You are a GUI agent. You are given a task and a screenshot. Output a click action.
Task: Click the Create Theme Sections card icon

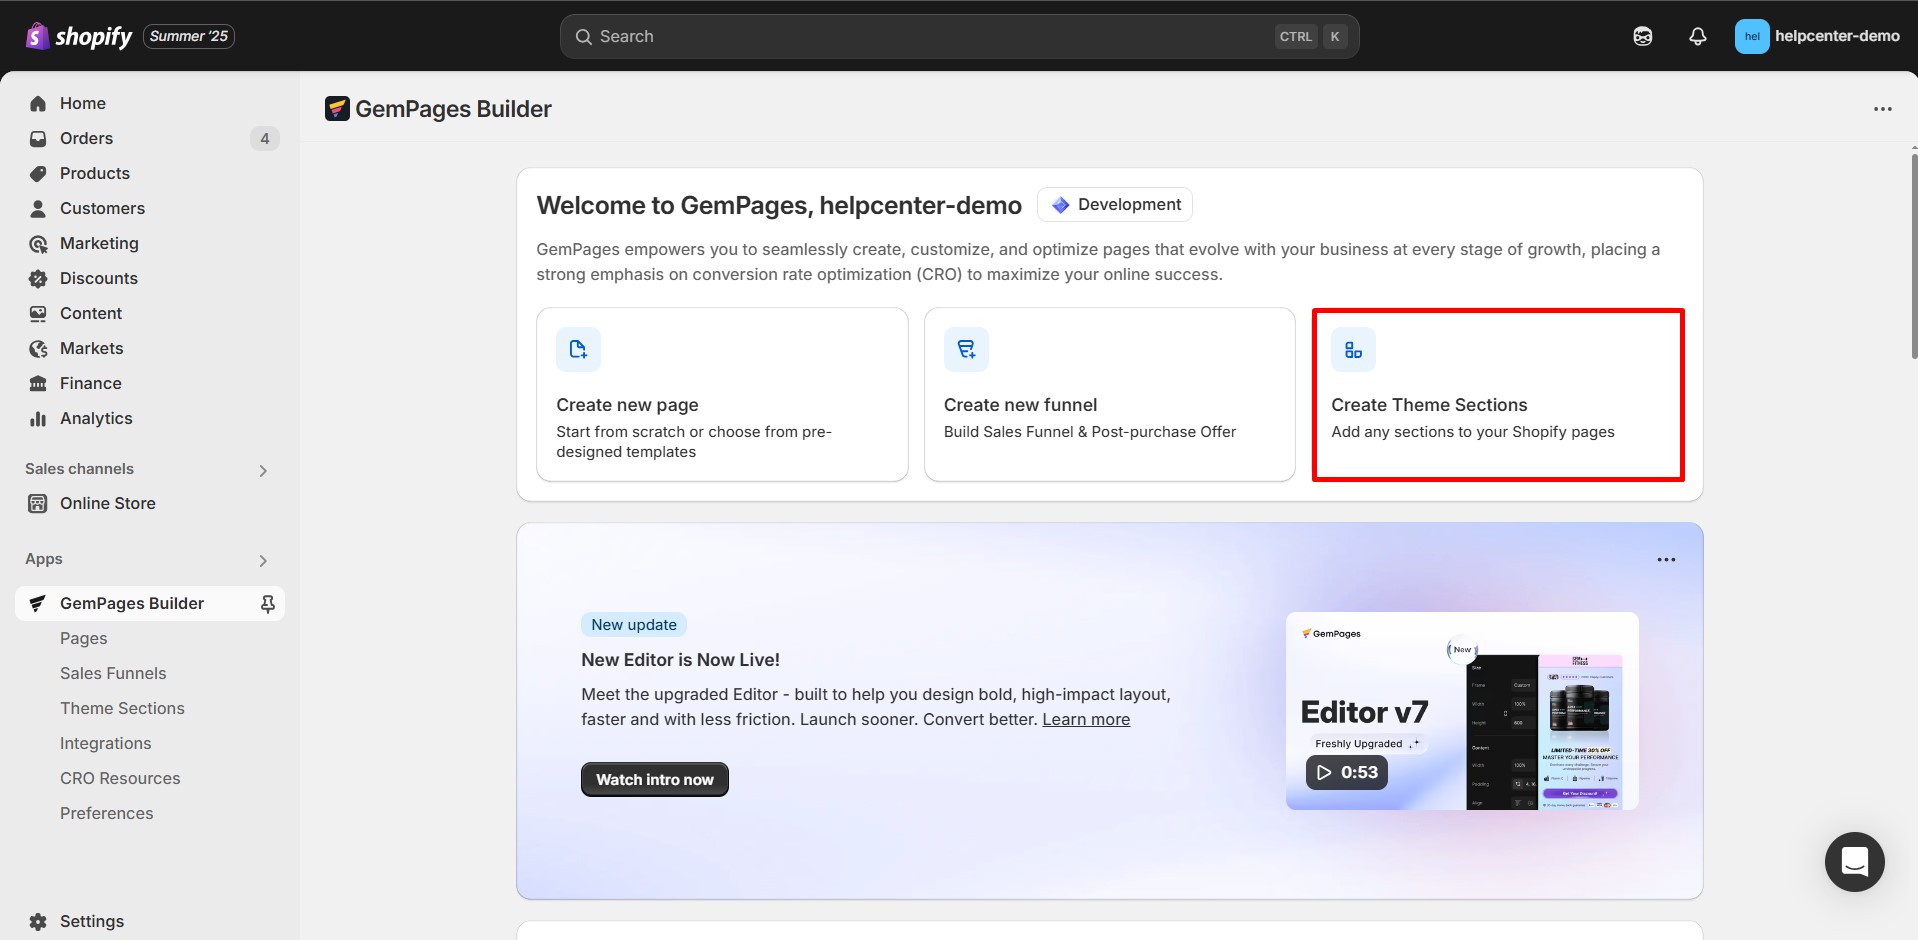click(1353, 348)
